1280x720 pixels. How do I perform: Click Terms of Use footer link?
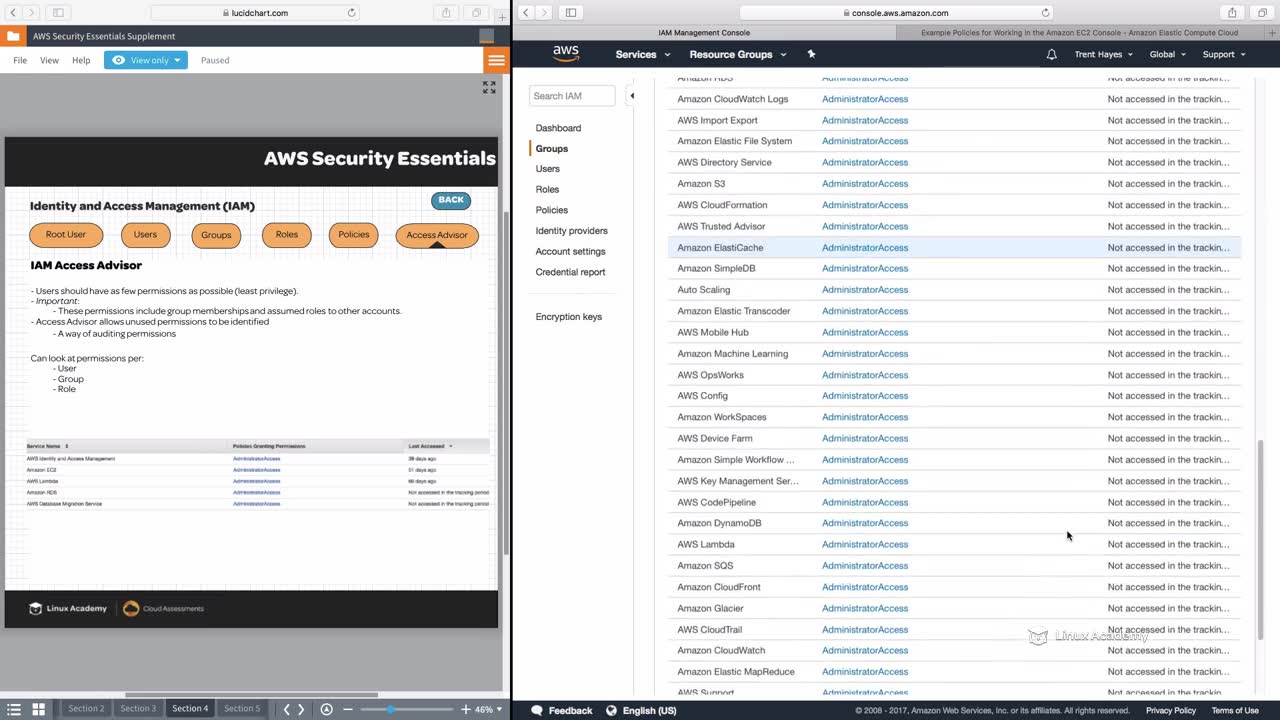1235,710
